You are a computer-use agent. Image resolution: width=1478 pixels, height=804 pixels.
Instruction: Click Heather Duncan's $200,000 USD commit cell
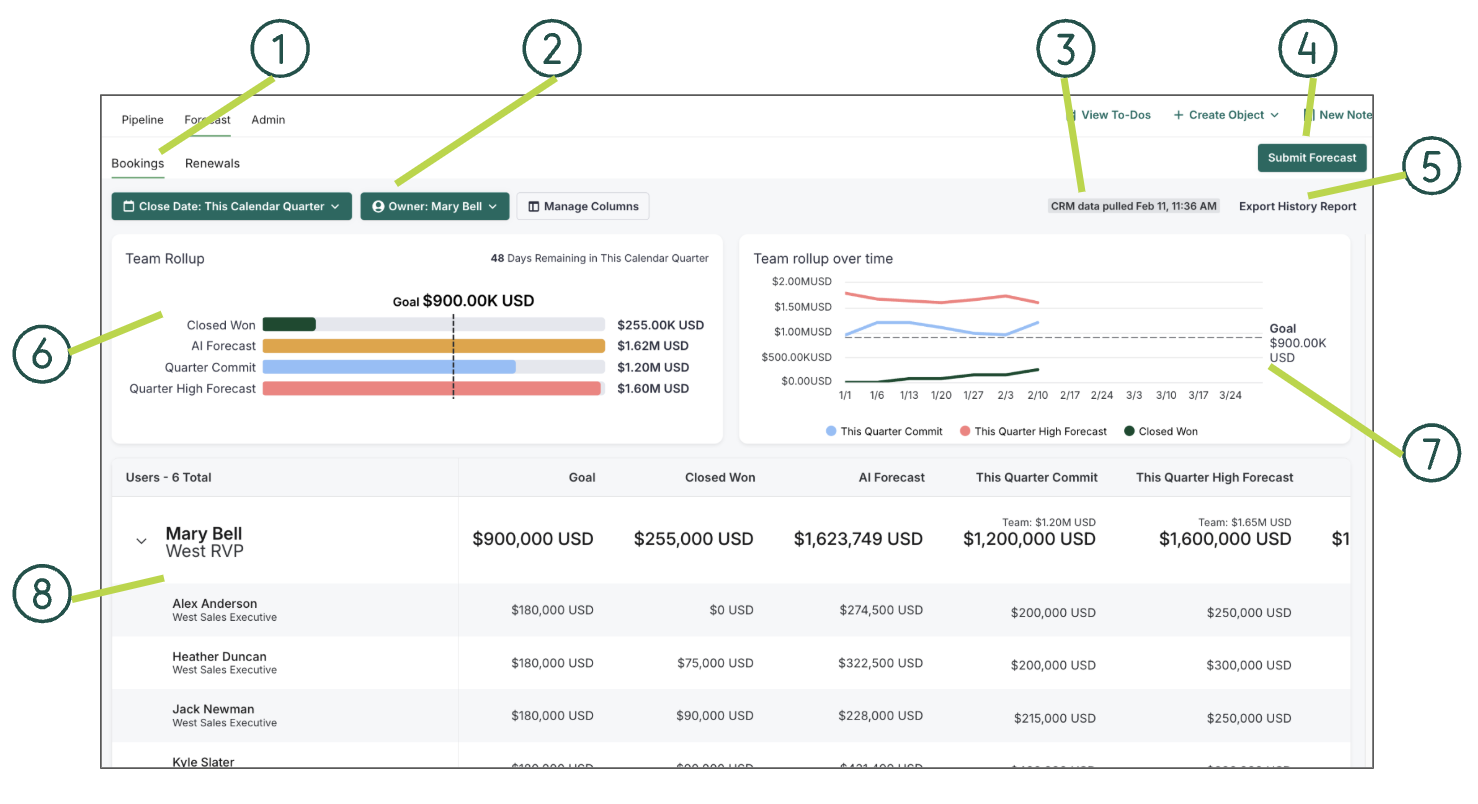(x=1053, y=665)
